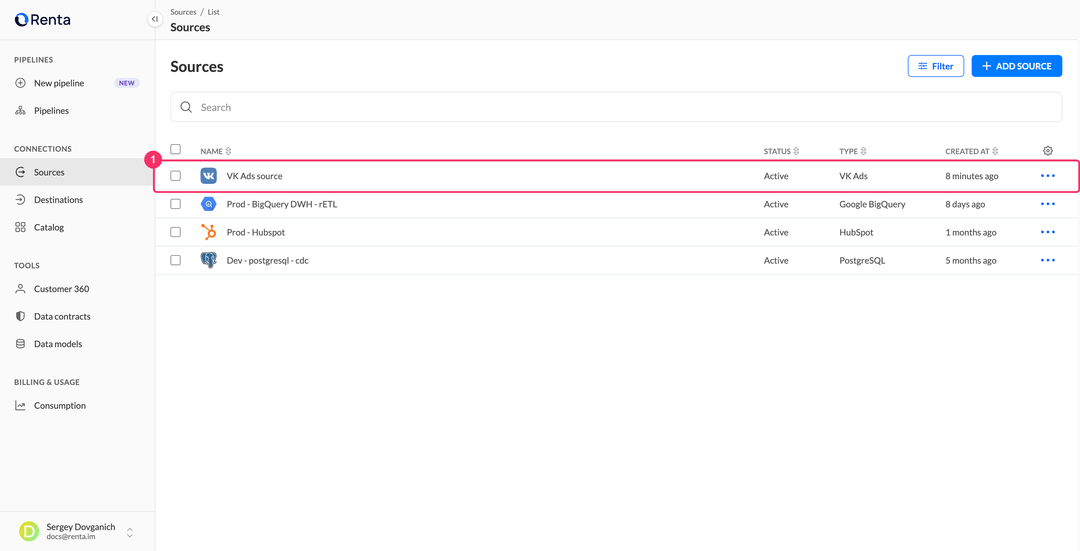Check the Prod - Hubspot row checkbox
Viewport: 1080px width, 551px height.
click(x=176, y=233)
